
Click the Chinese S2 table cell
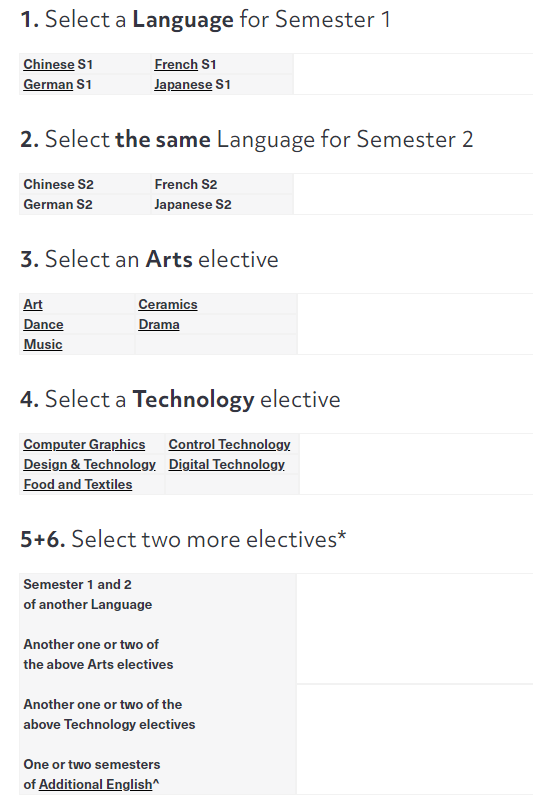click(85, 184)
